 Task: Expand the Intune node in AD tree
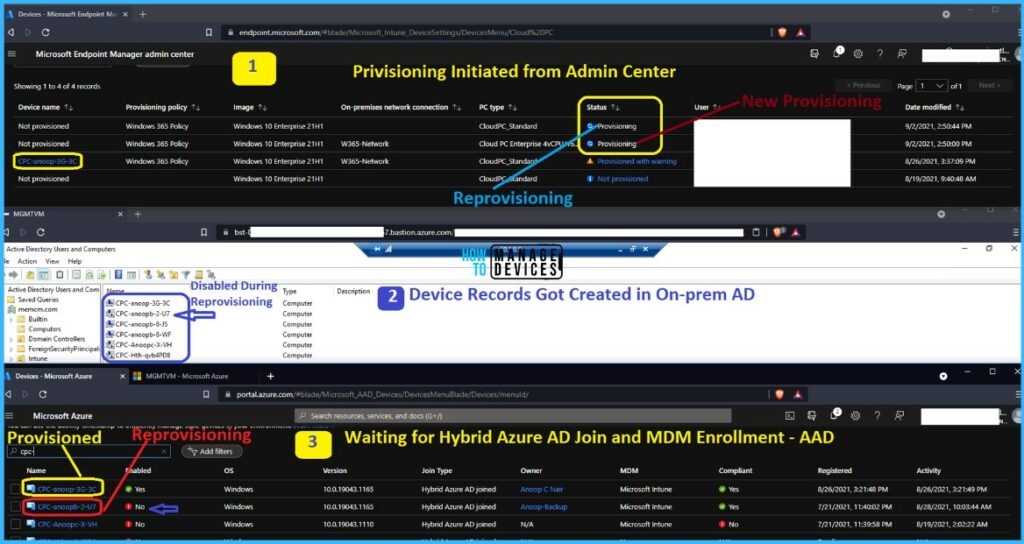click(10, 359)
